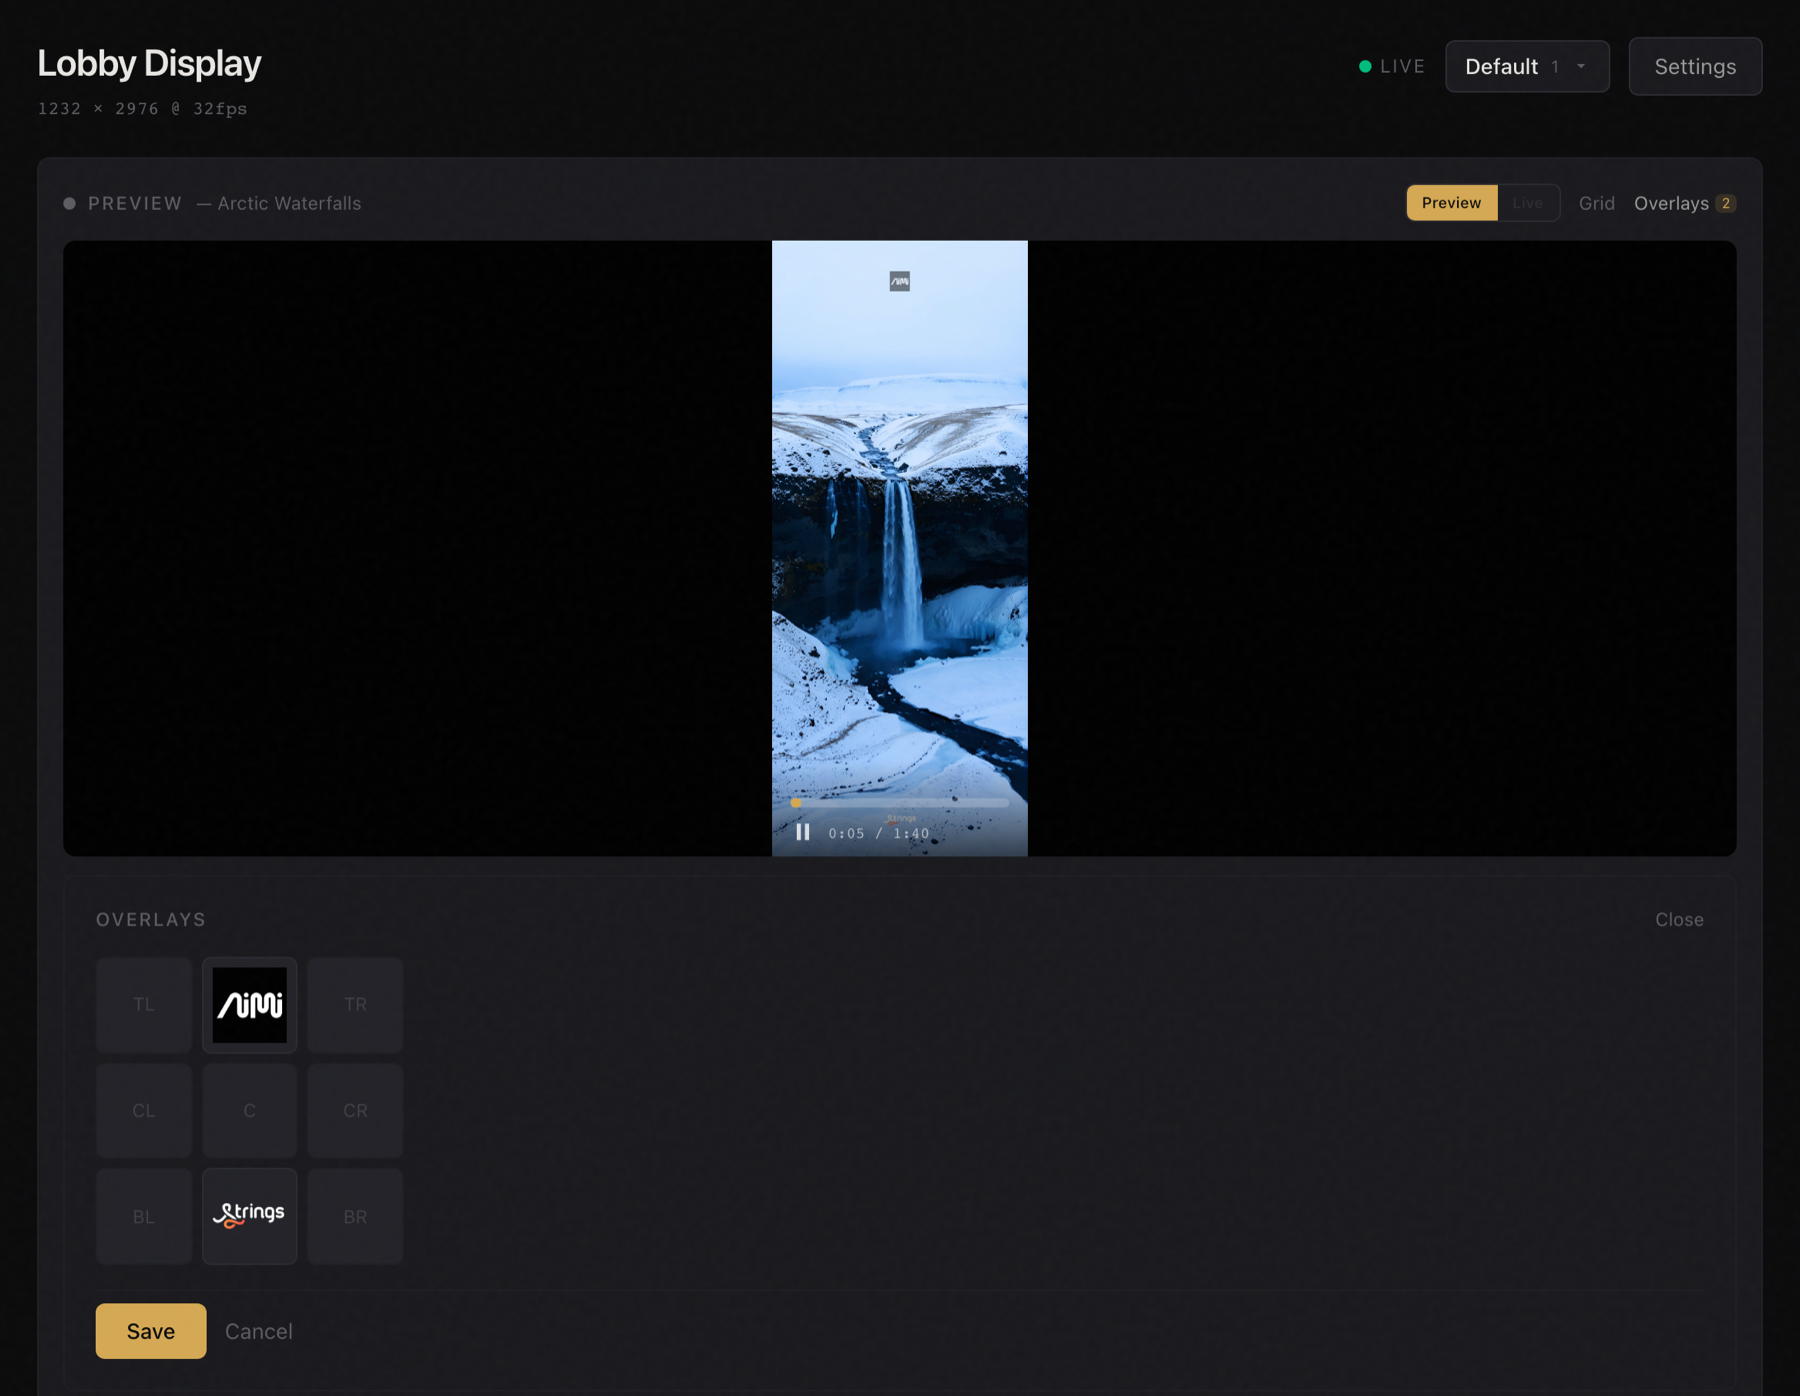Select the BR overlay slot

[x=355, y=1216]
